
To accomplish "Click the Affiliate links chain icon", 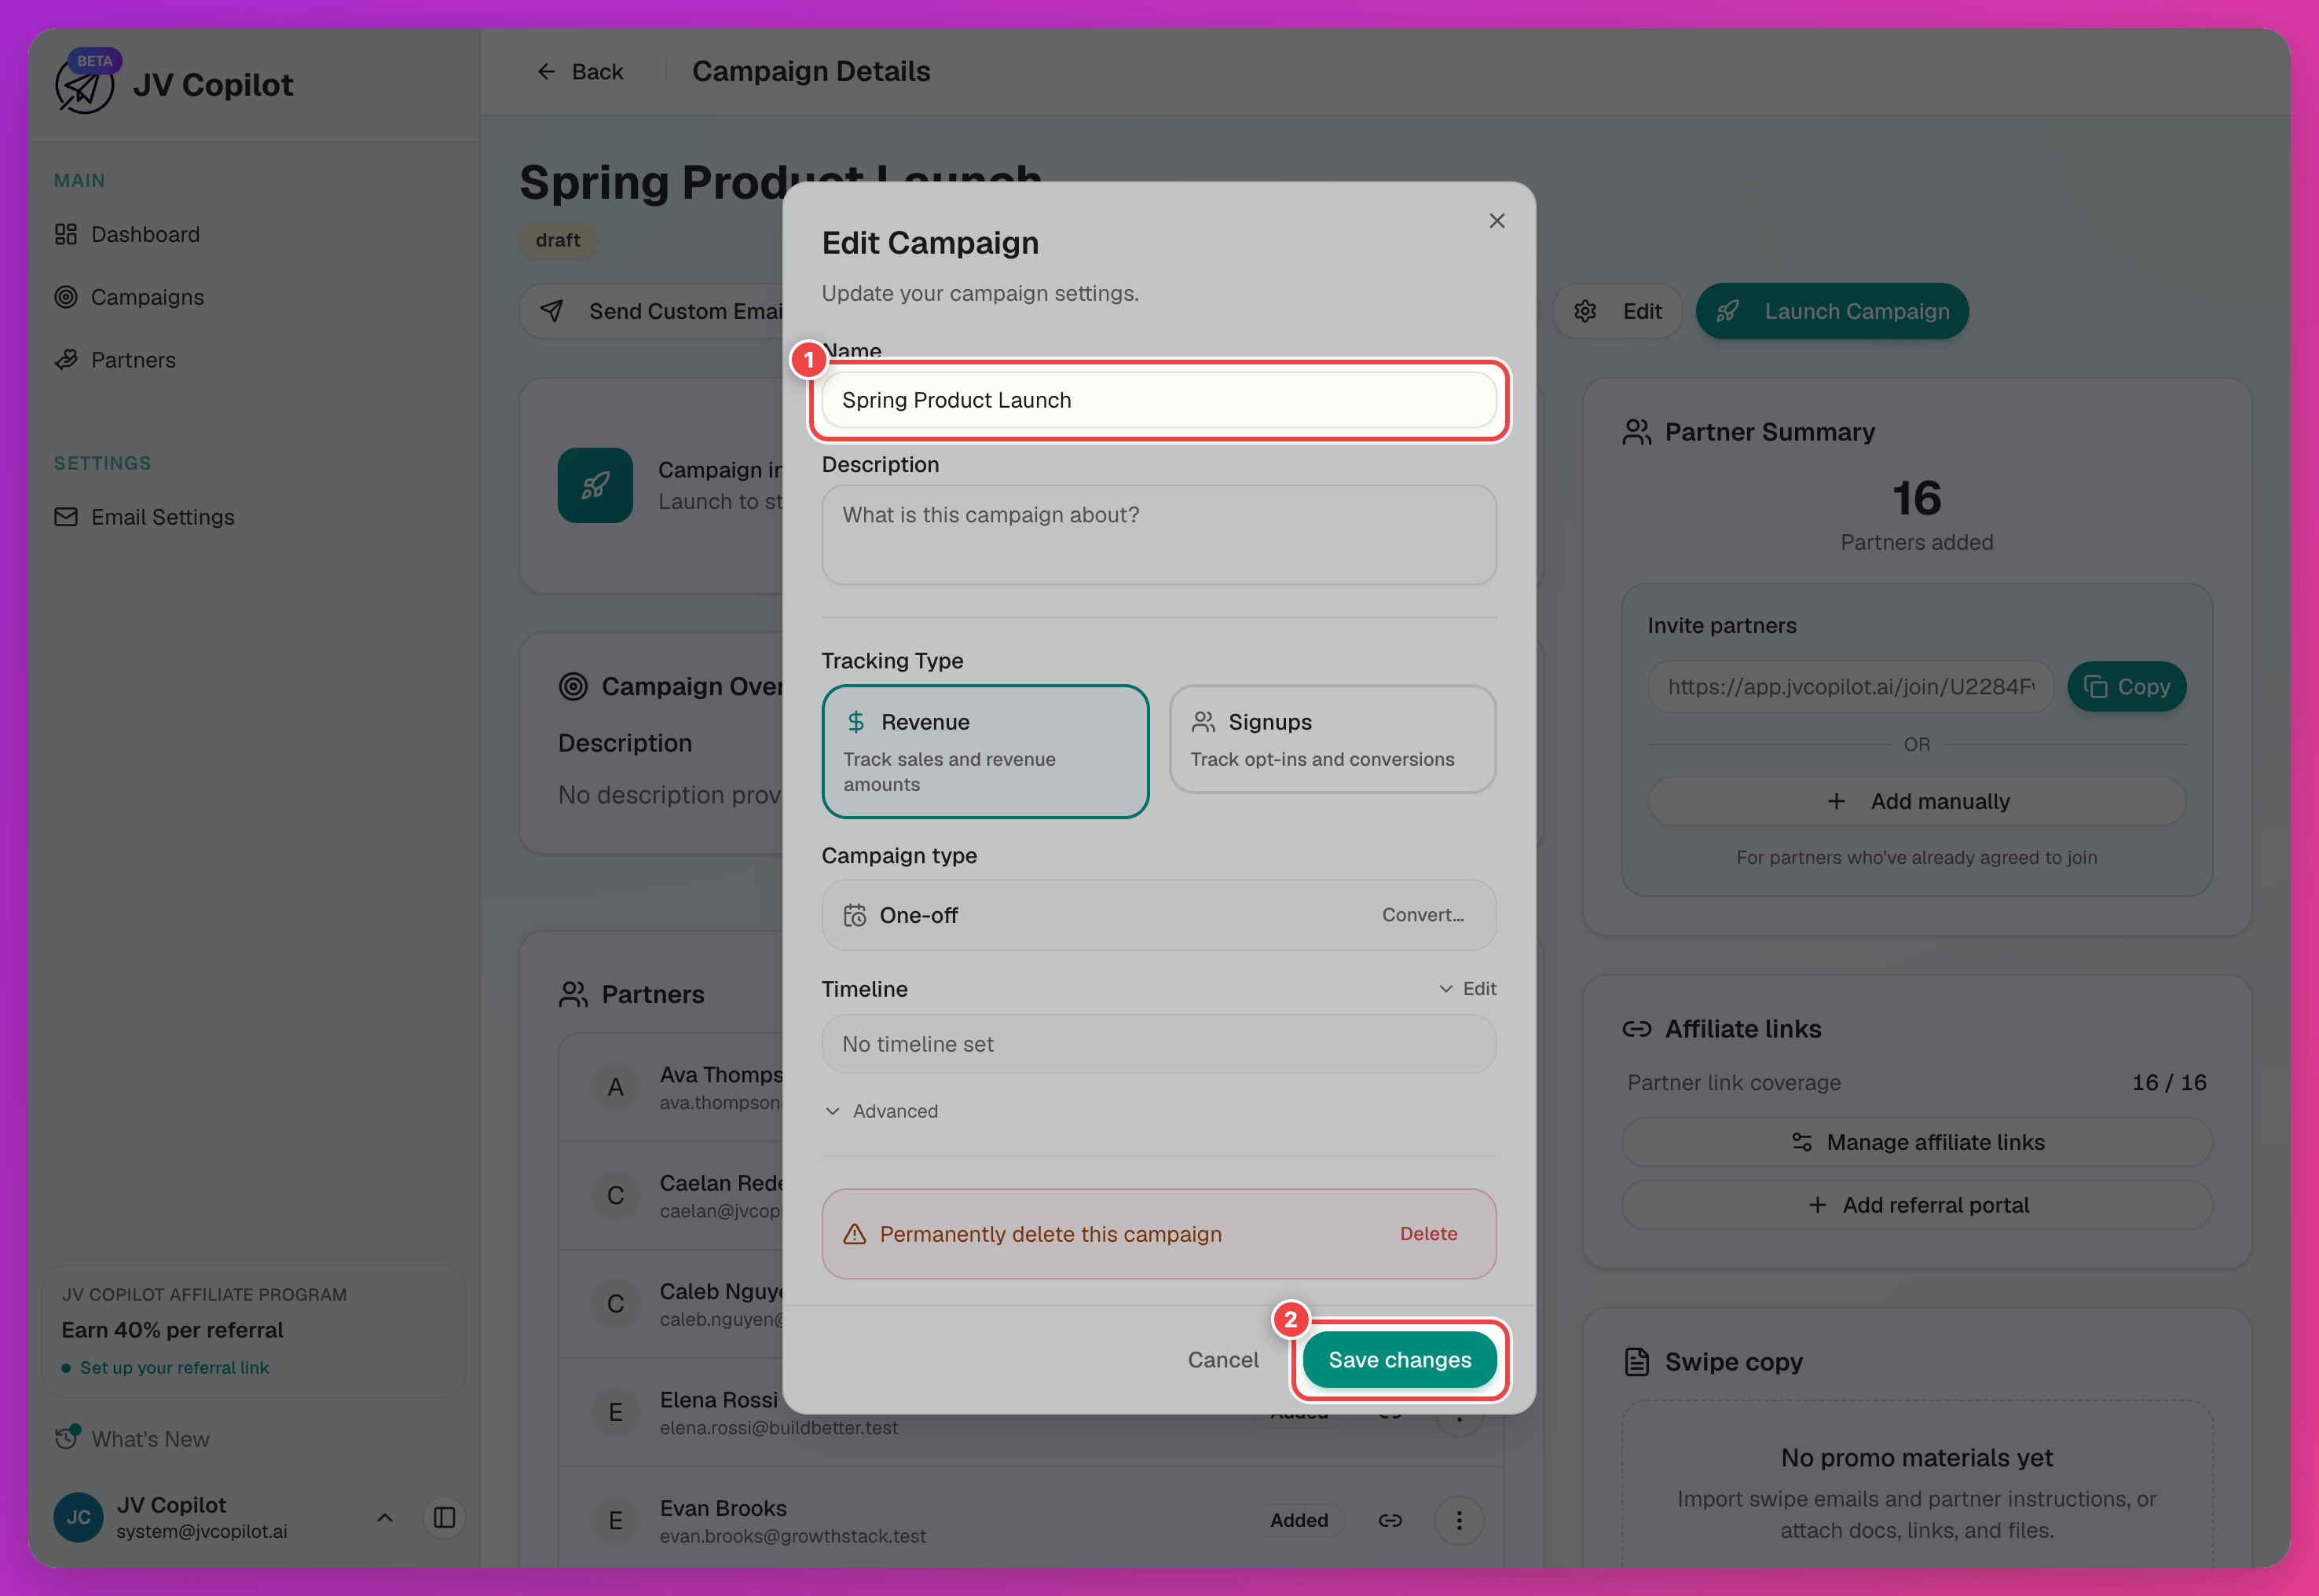I will pos(1636,1029).
